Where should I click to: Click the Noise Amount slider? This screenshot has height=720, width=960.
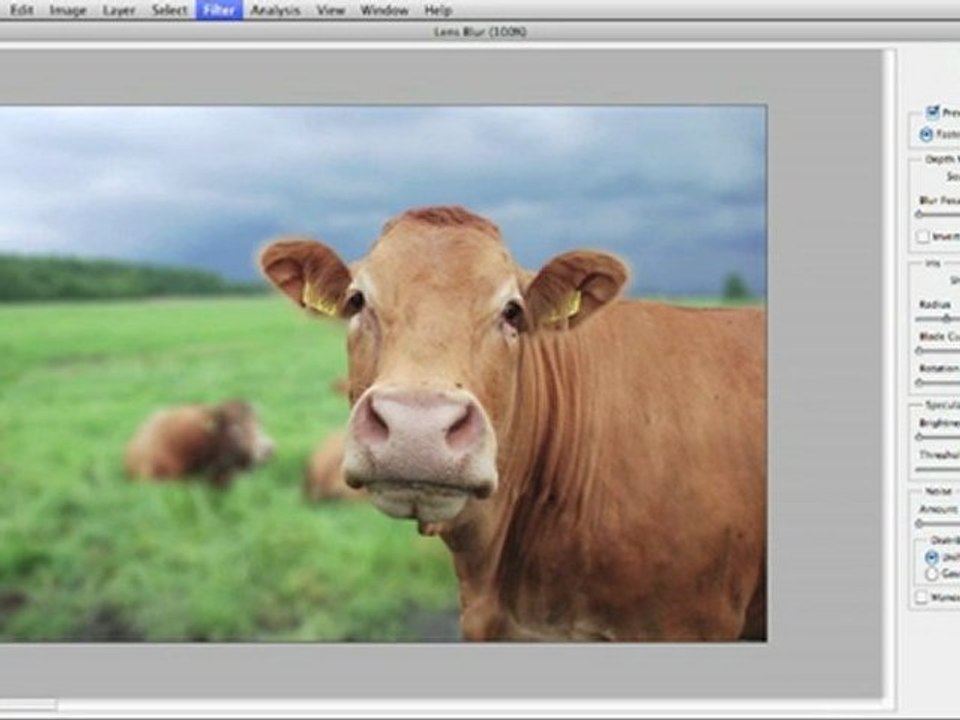tap(937, 524)
